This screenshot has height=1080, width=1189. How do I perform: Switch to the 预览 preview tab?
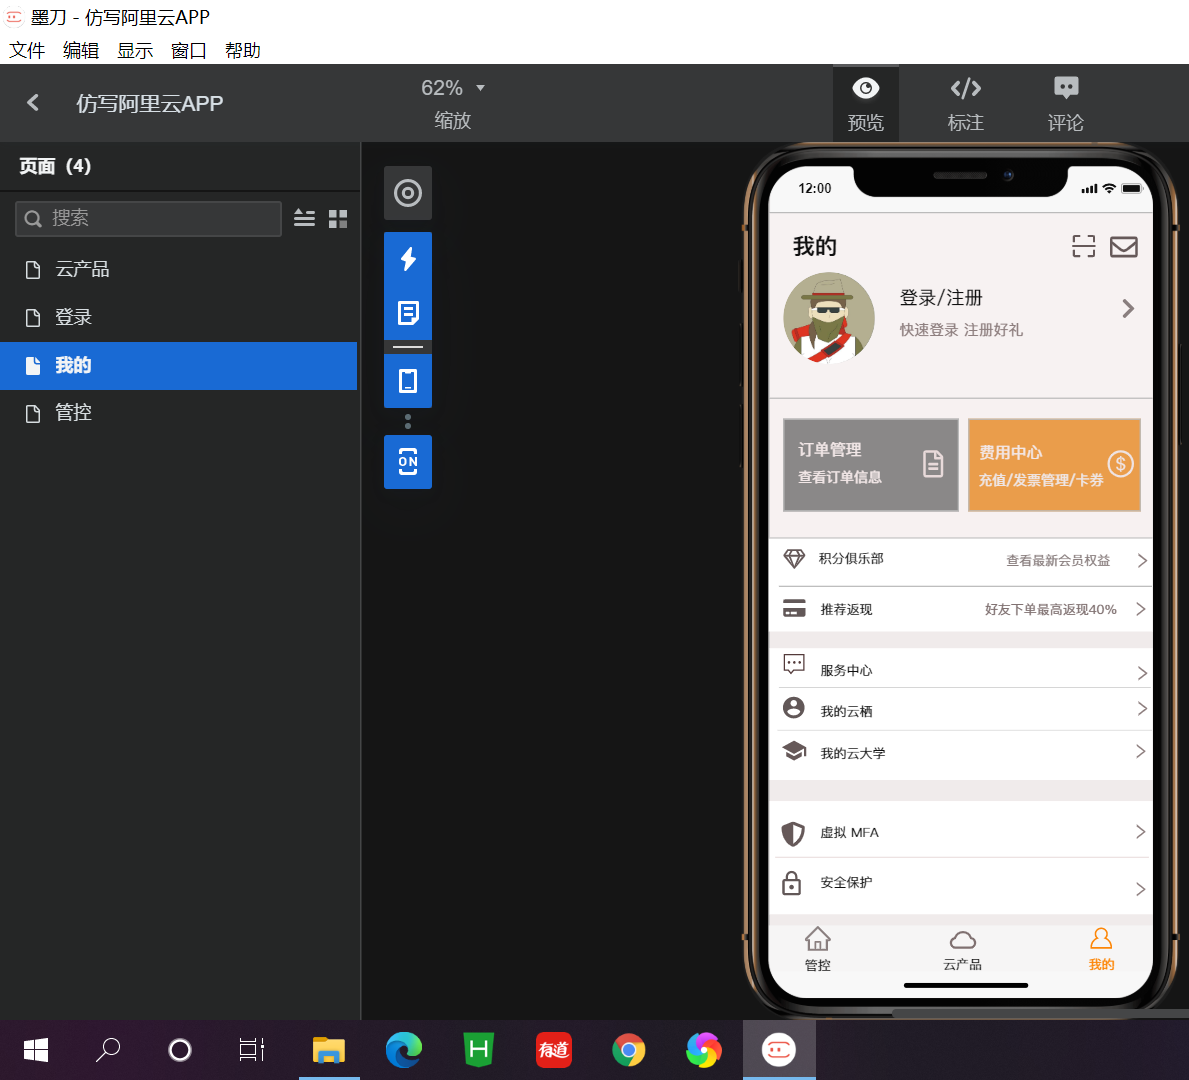[865, 104]
